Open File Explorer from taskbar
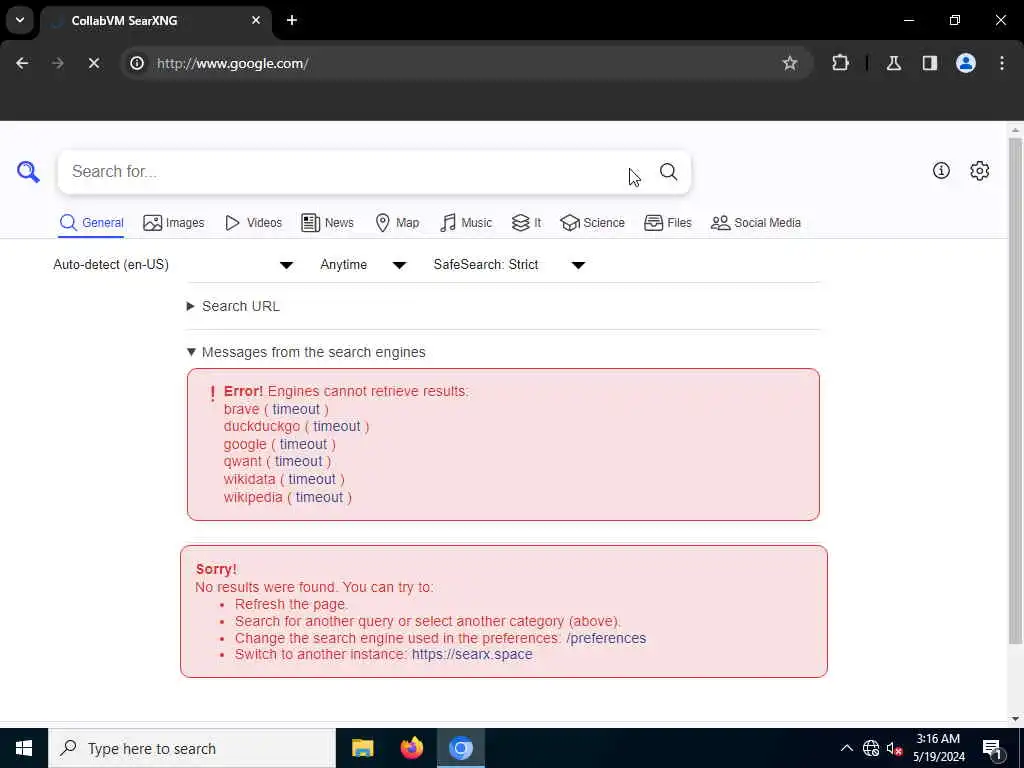This screenshot has width=1024, height=768. pyautogui.click(x=362, y=748)
